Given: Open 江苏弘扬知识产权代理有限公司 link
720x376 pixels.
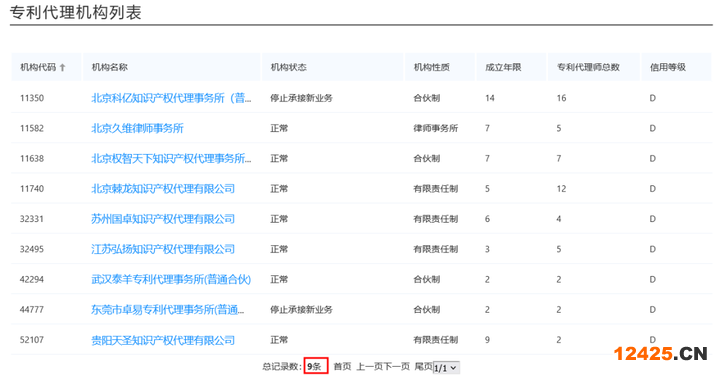Looking at the screenshot, I should point(163,249).
